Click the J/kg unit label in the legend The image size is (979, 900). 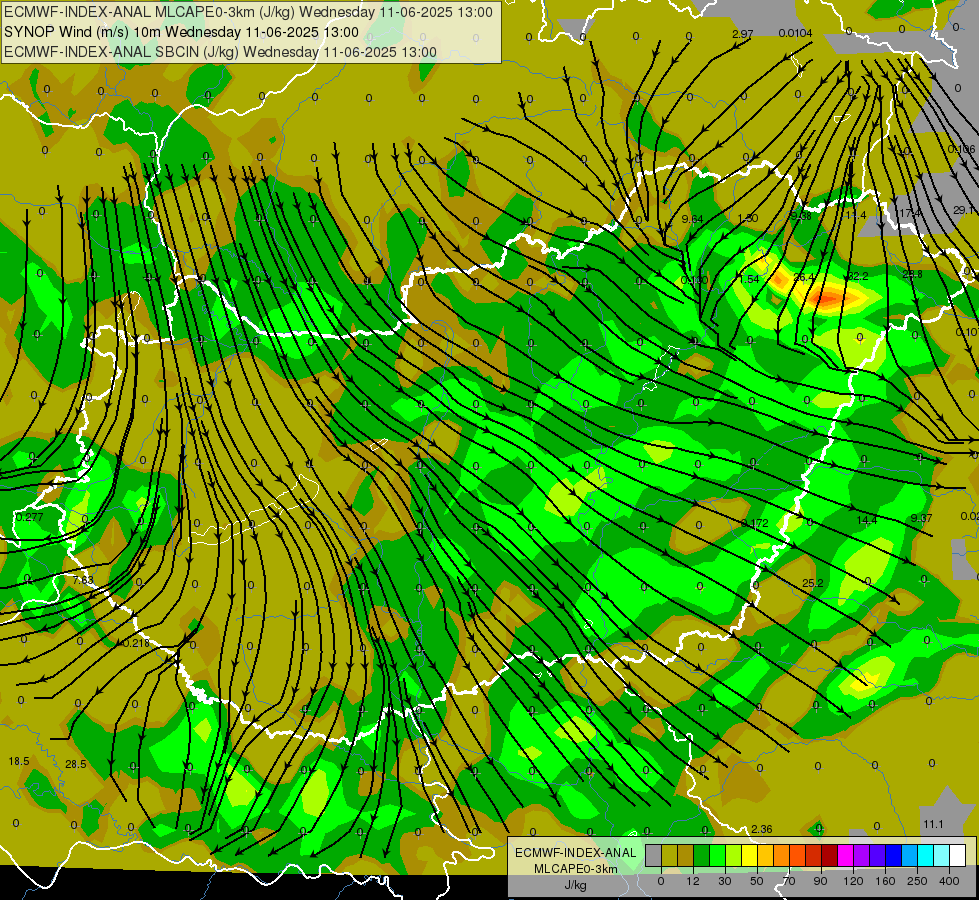(x=575, y=885)
